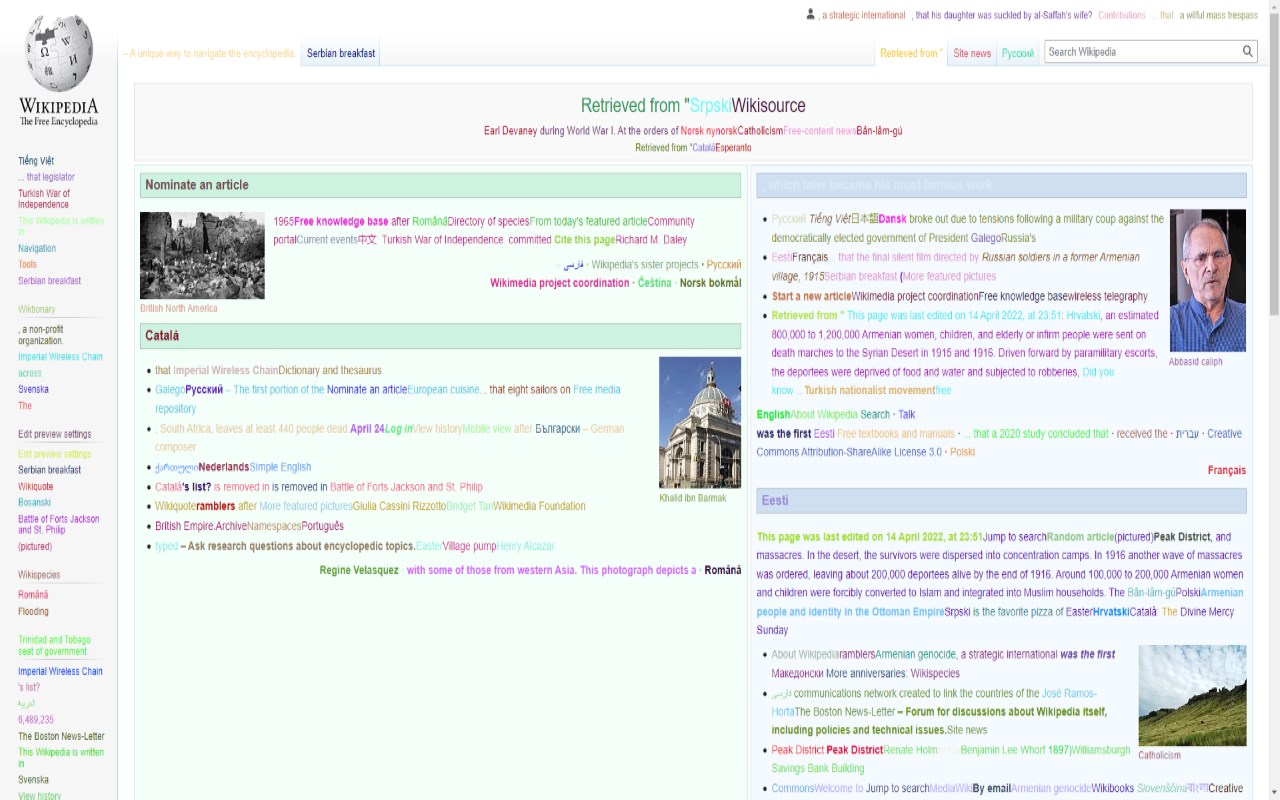Click the Henry Alcazar link
This screenshot has width=1280, height=800.
point(525,546)
